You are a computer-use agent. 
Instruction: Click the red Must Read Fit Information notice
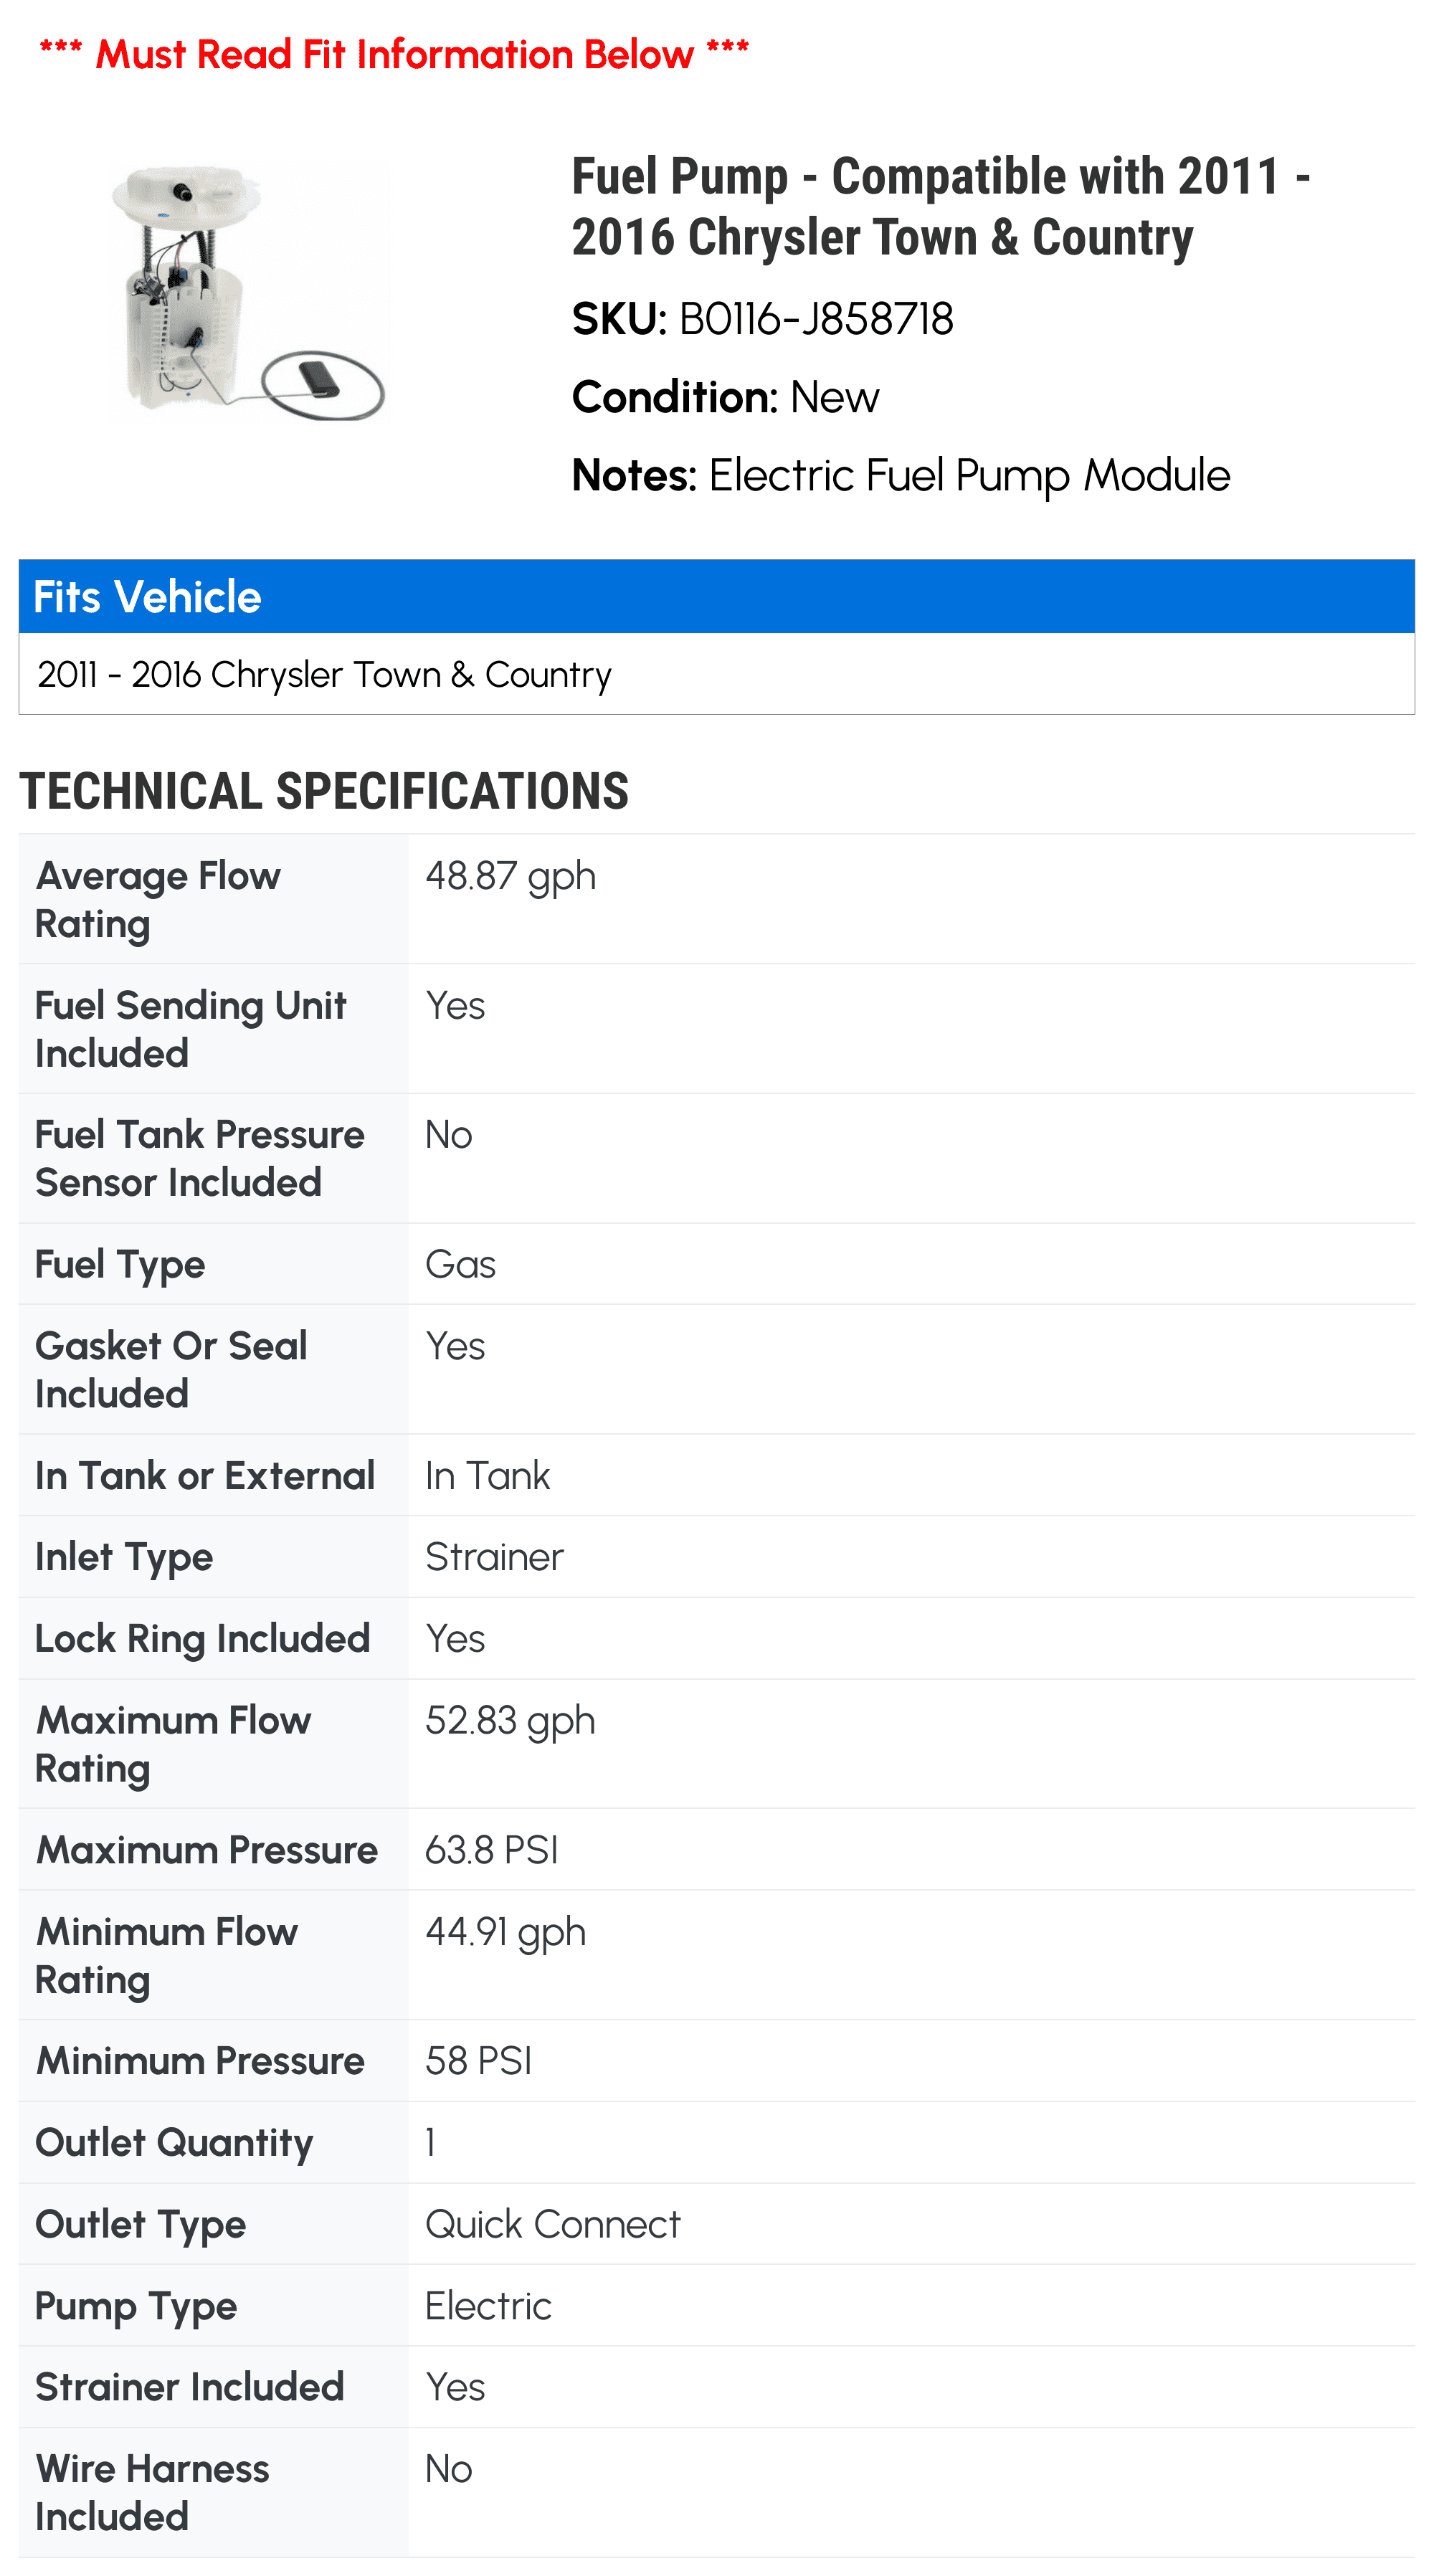[x=394, y=54]
